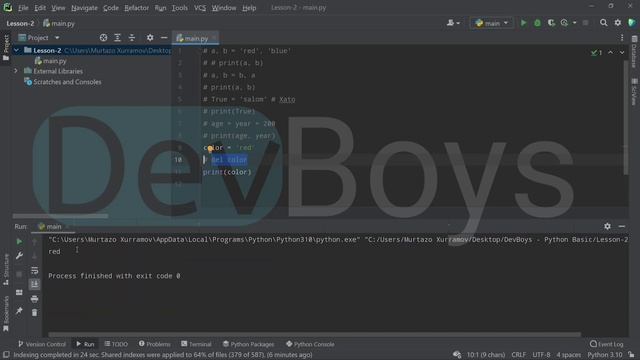This screenshot has width=640, height=360.
Task: Click the Run console horizontal scrollbar
Action: point(314,334)
